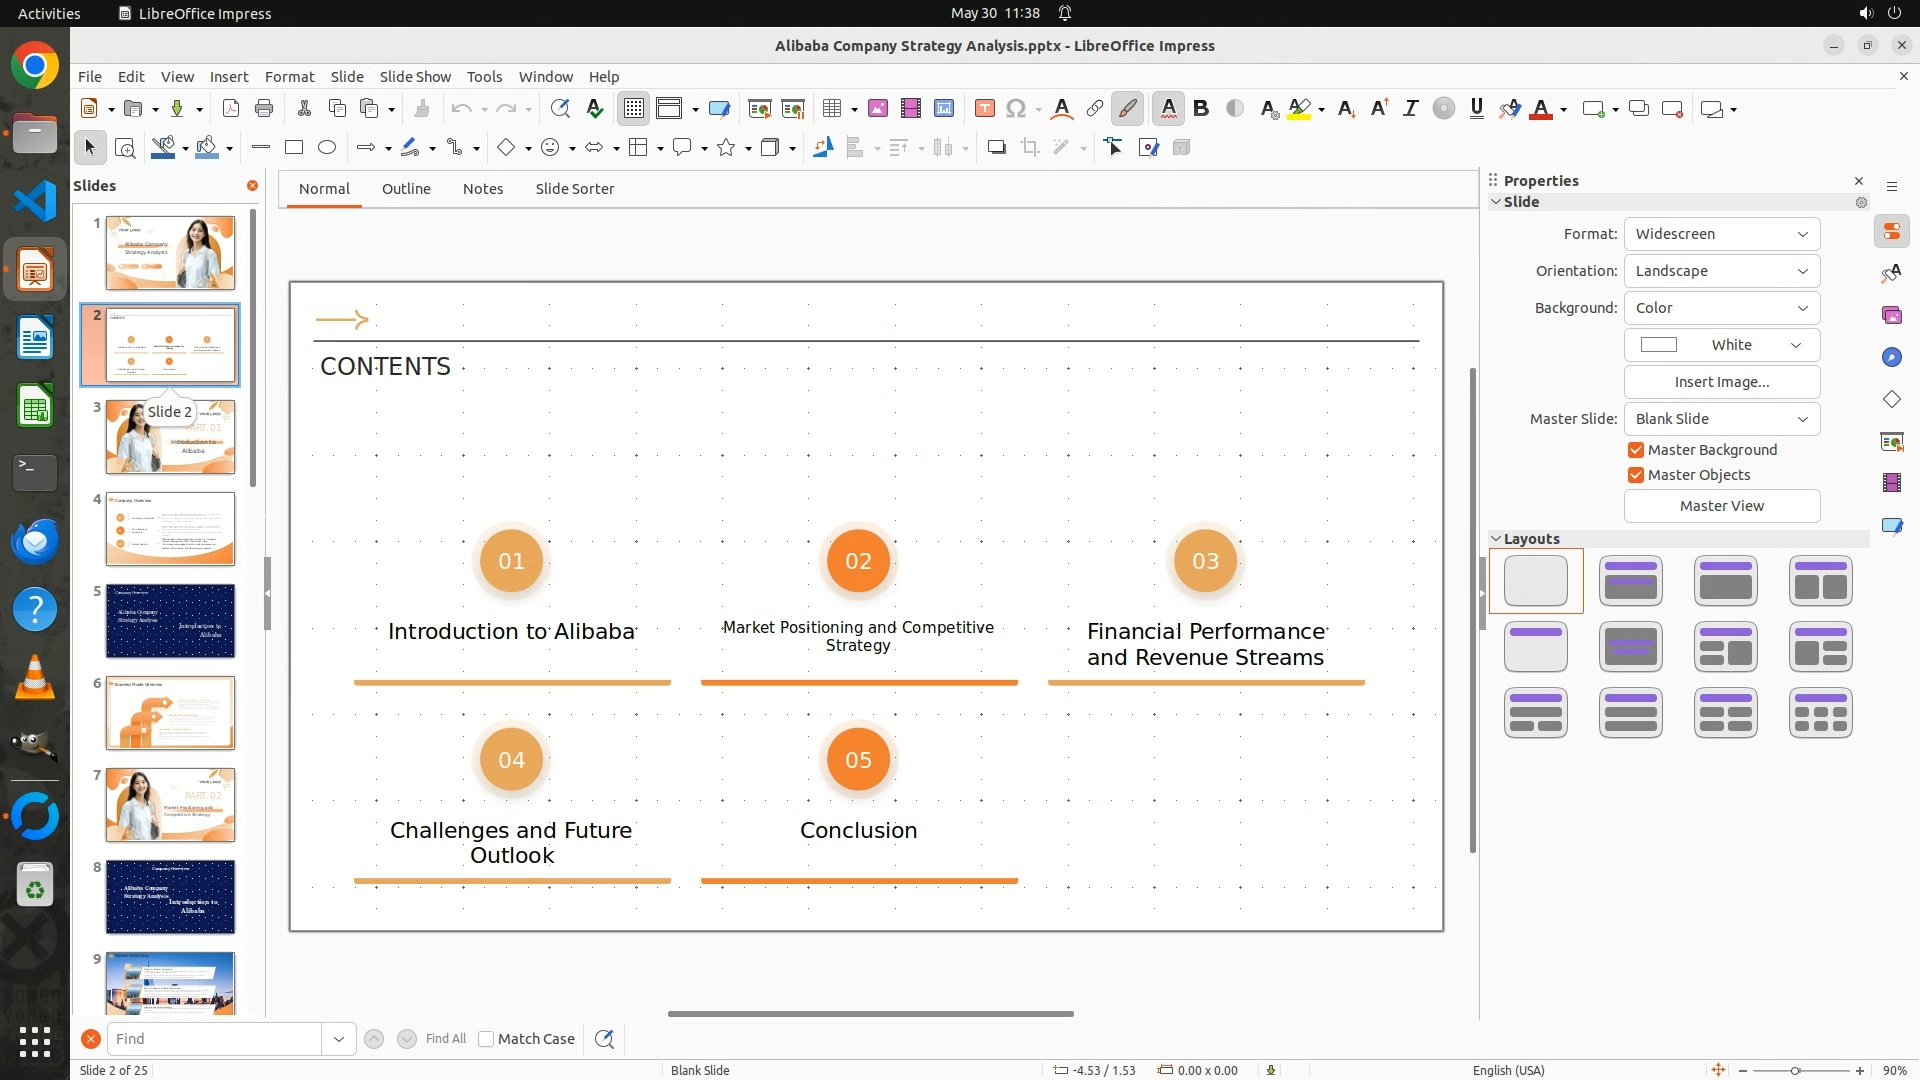Uncheck the Master Background checkbox

pyautogui.click(x=1636, y=450)
